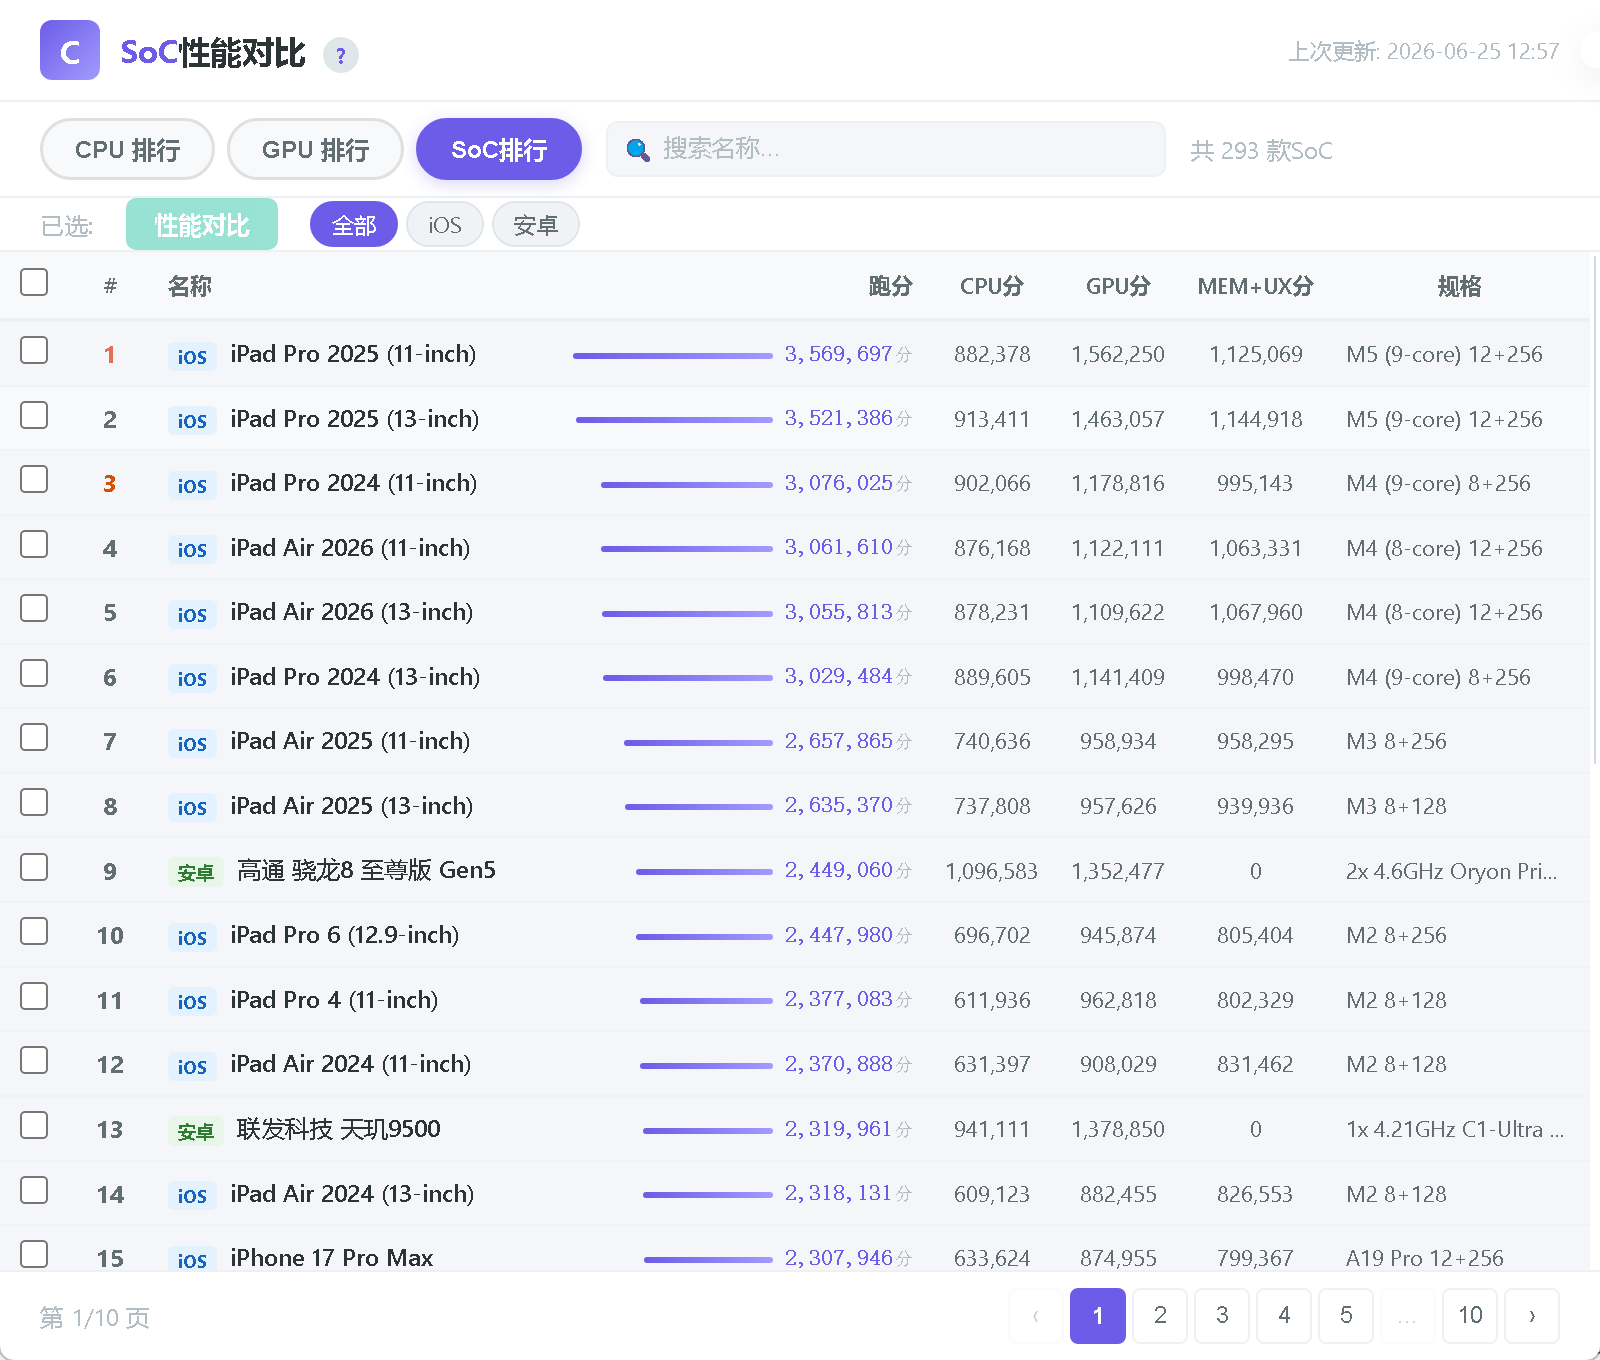1600x1360 pixels.
Task: Switch to the CPU 排行 tab
Action: 127,149
